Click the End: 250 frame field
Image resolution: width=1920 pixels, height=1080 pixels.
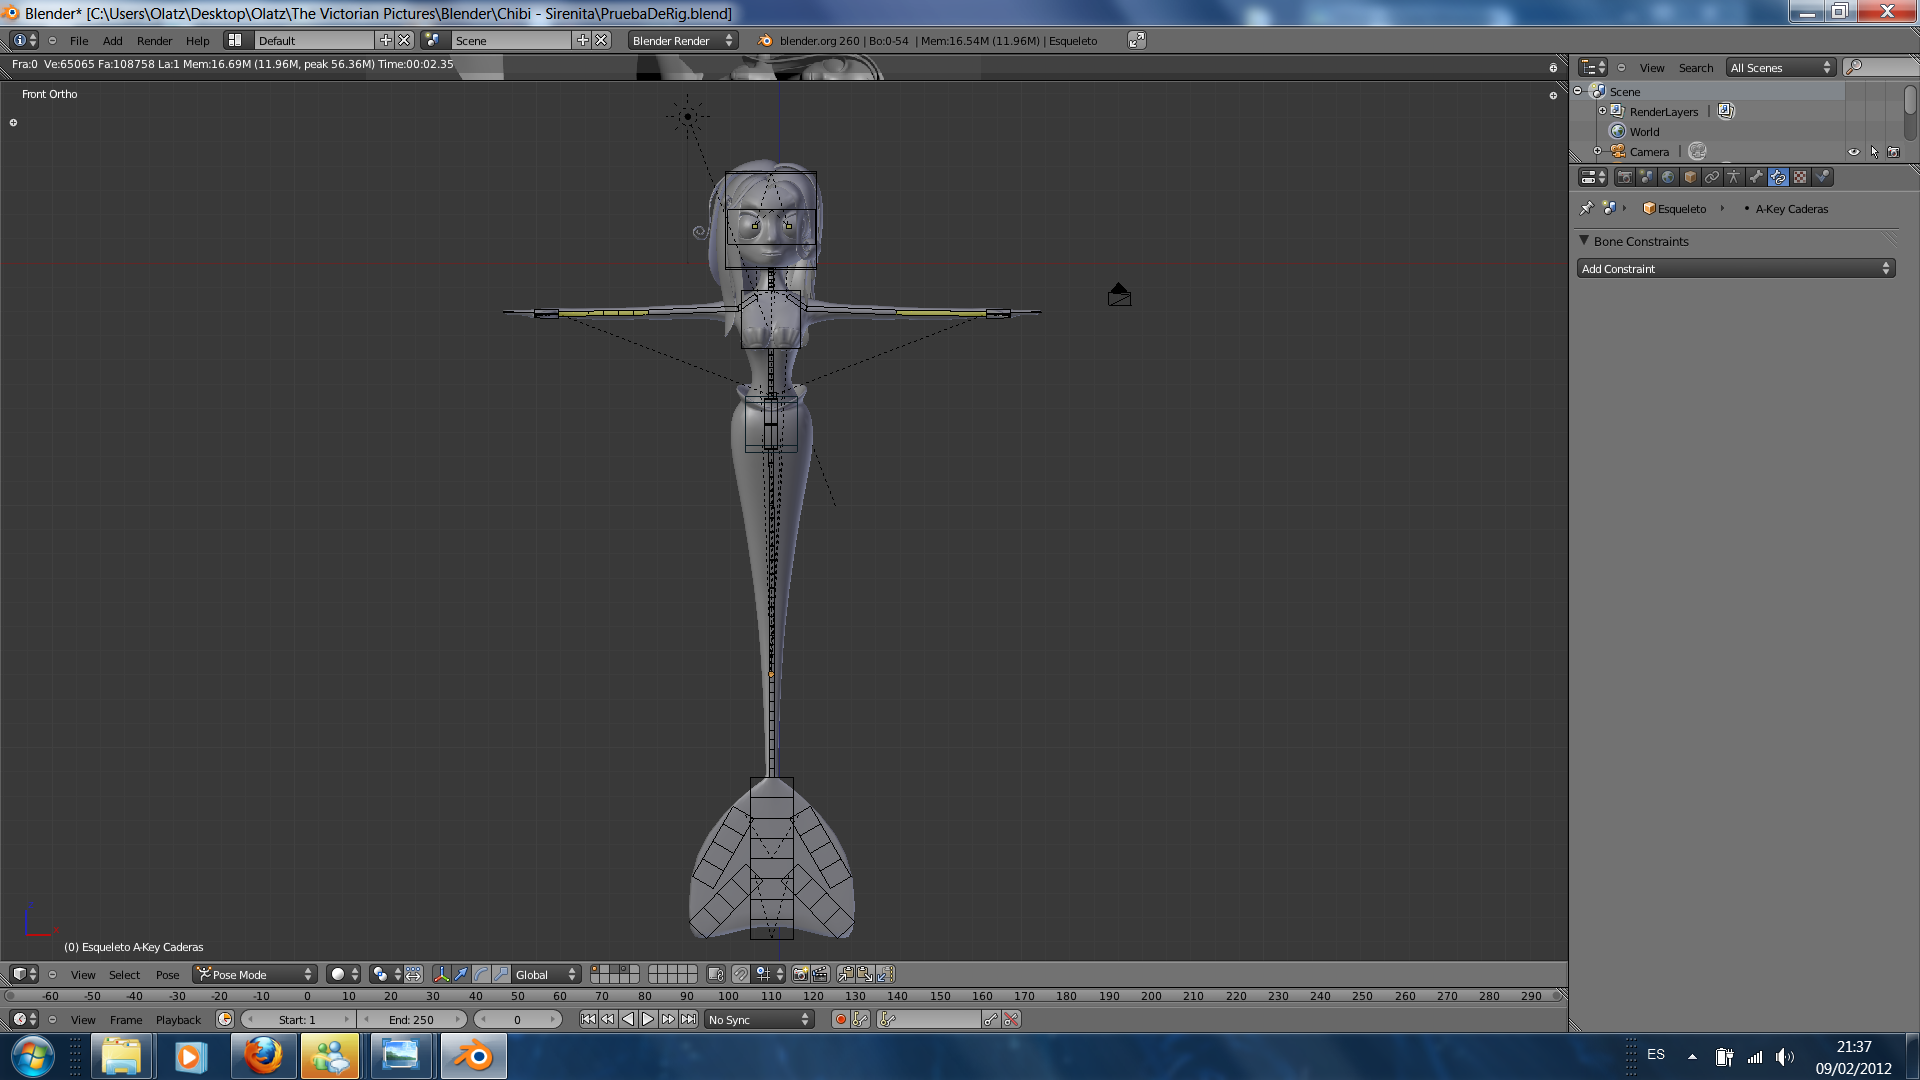point(411,1019)
